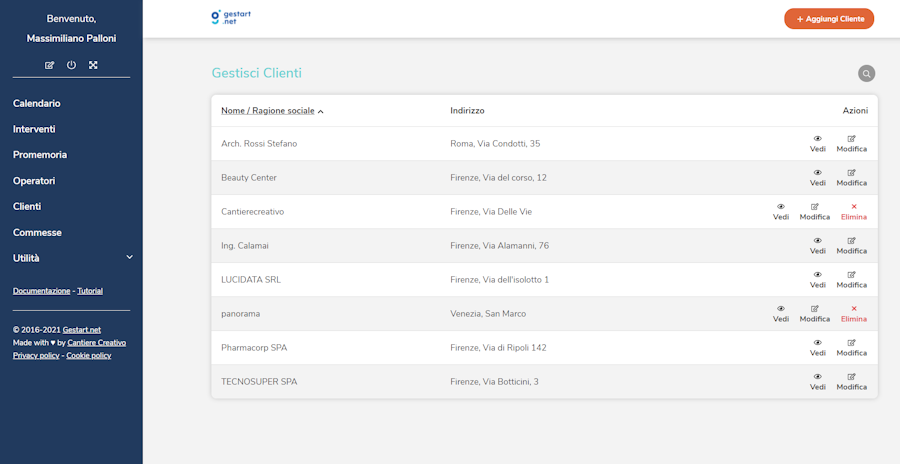
Task: Sort by Nome / Ragione sociale column
Action: coord(272,111)
